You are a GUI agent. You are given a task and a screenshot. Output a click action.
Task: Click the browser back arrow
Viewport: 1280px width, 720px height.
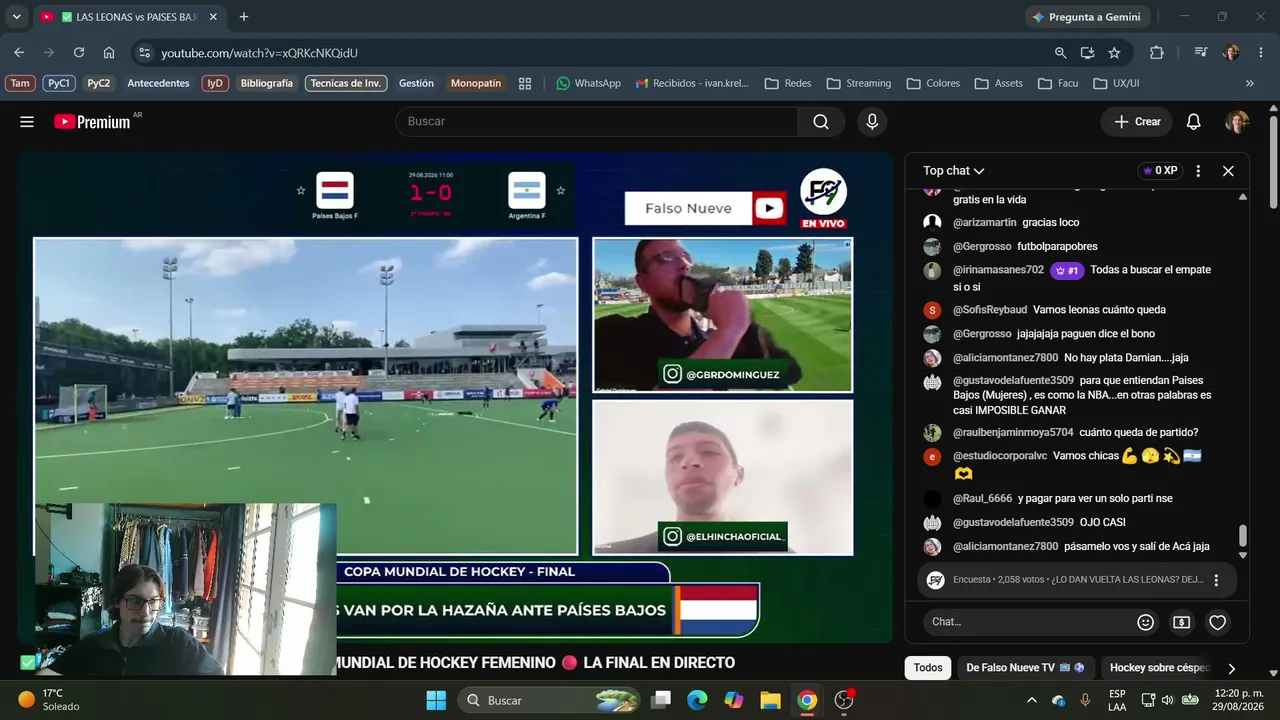[19, 53]
